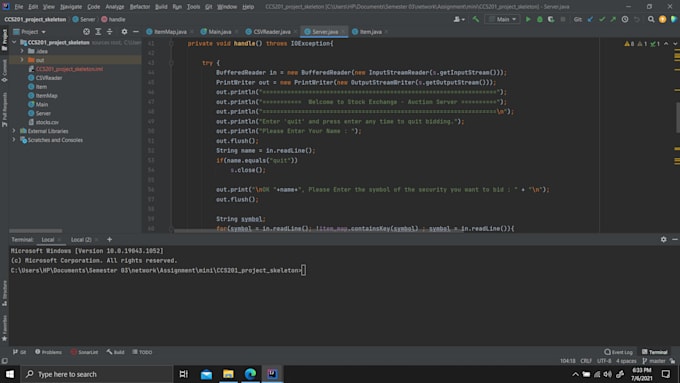This screenshot has height=383, width=680.
Task: Open Microsoft Edge in taskbar
Action: tap(250, 374)
